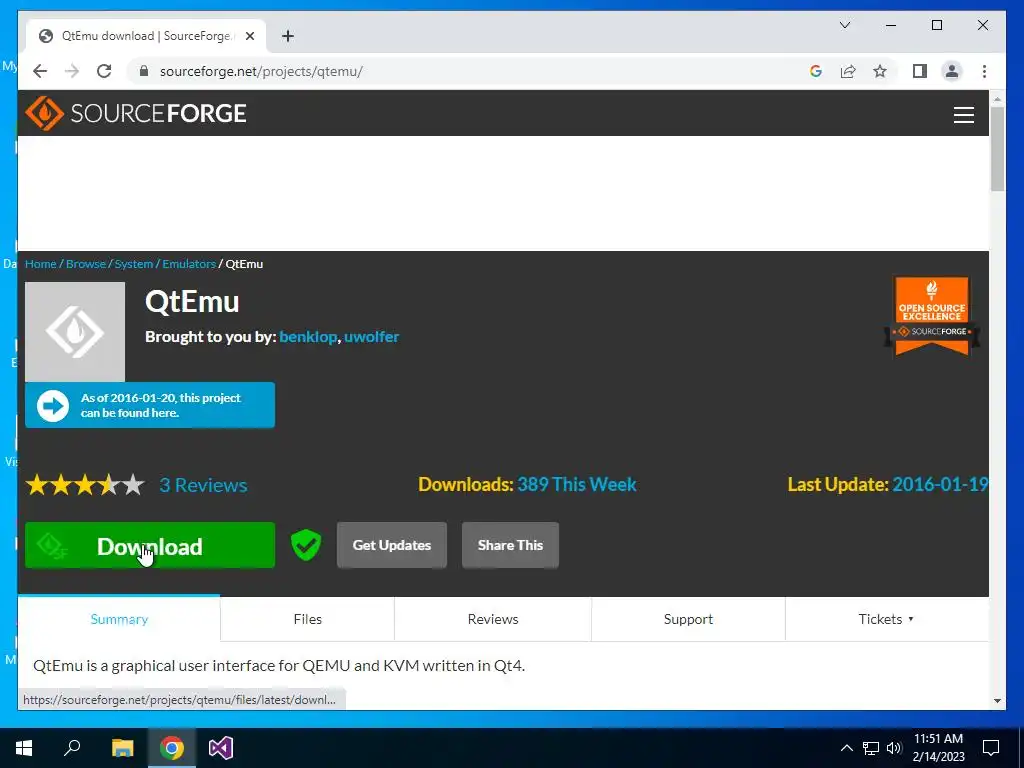
Task: Open the benklop author link
Action: (308, 337)
